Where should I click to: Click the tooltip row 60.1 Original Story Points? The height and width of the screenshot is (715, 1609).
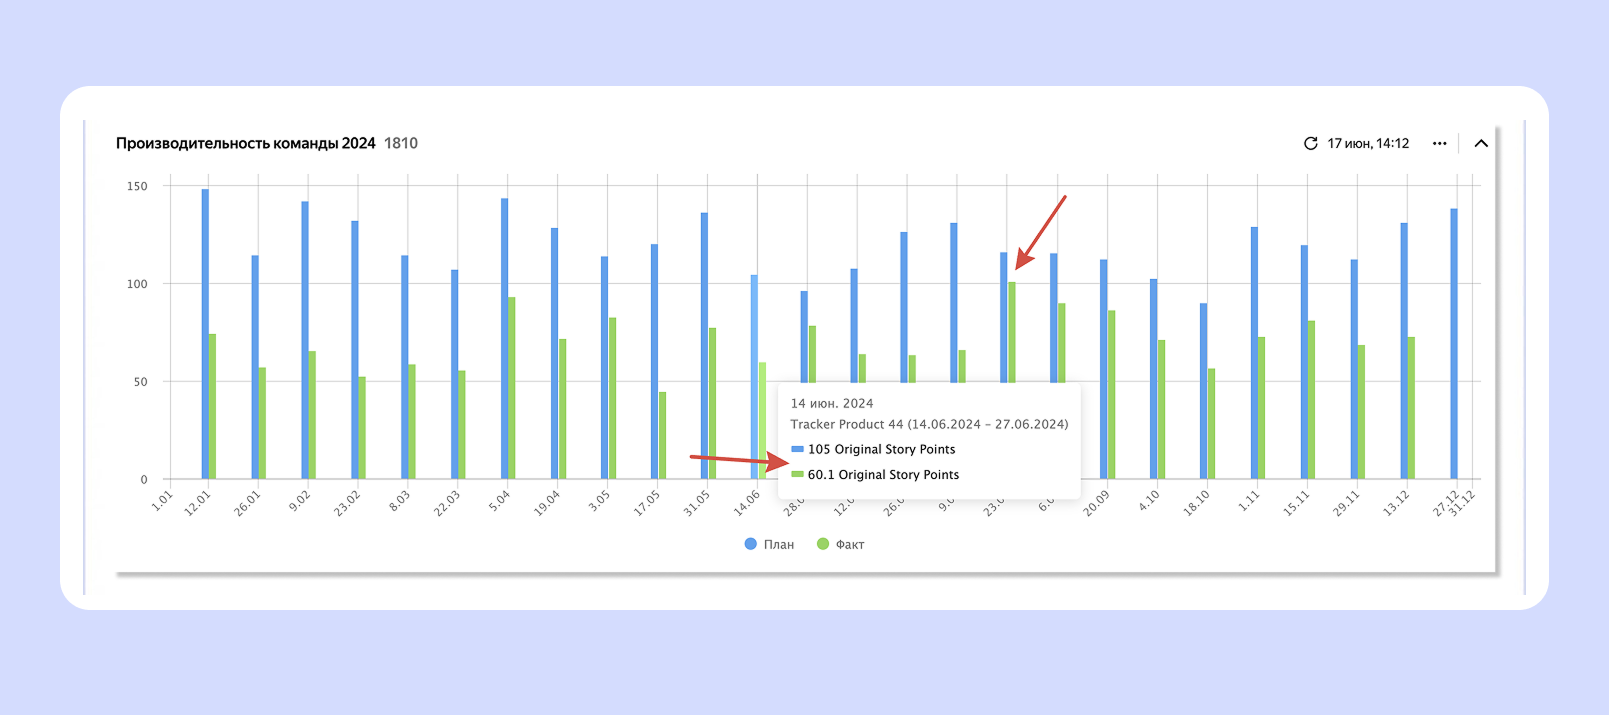(x=883, y=475)
